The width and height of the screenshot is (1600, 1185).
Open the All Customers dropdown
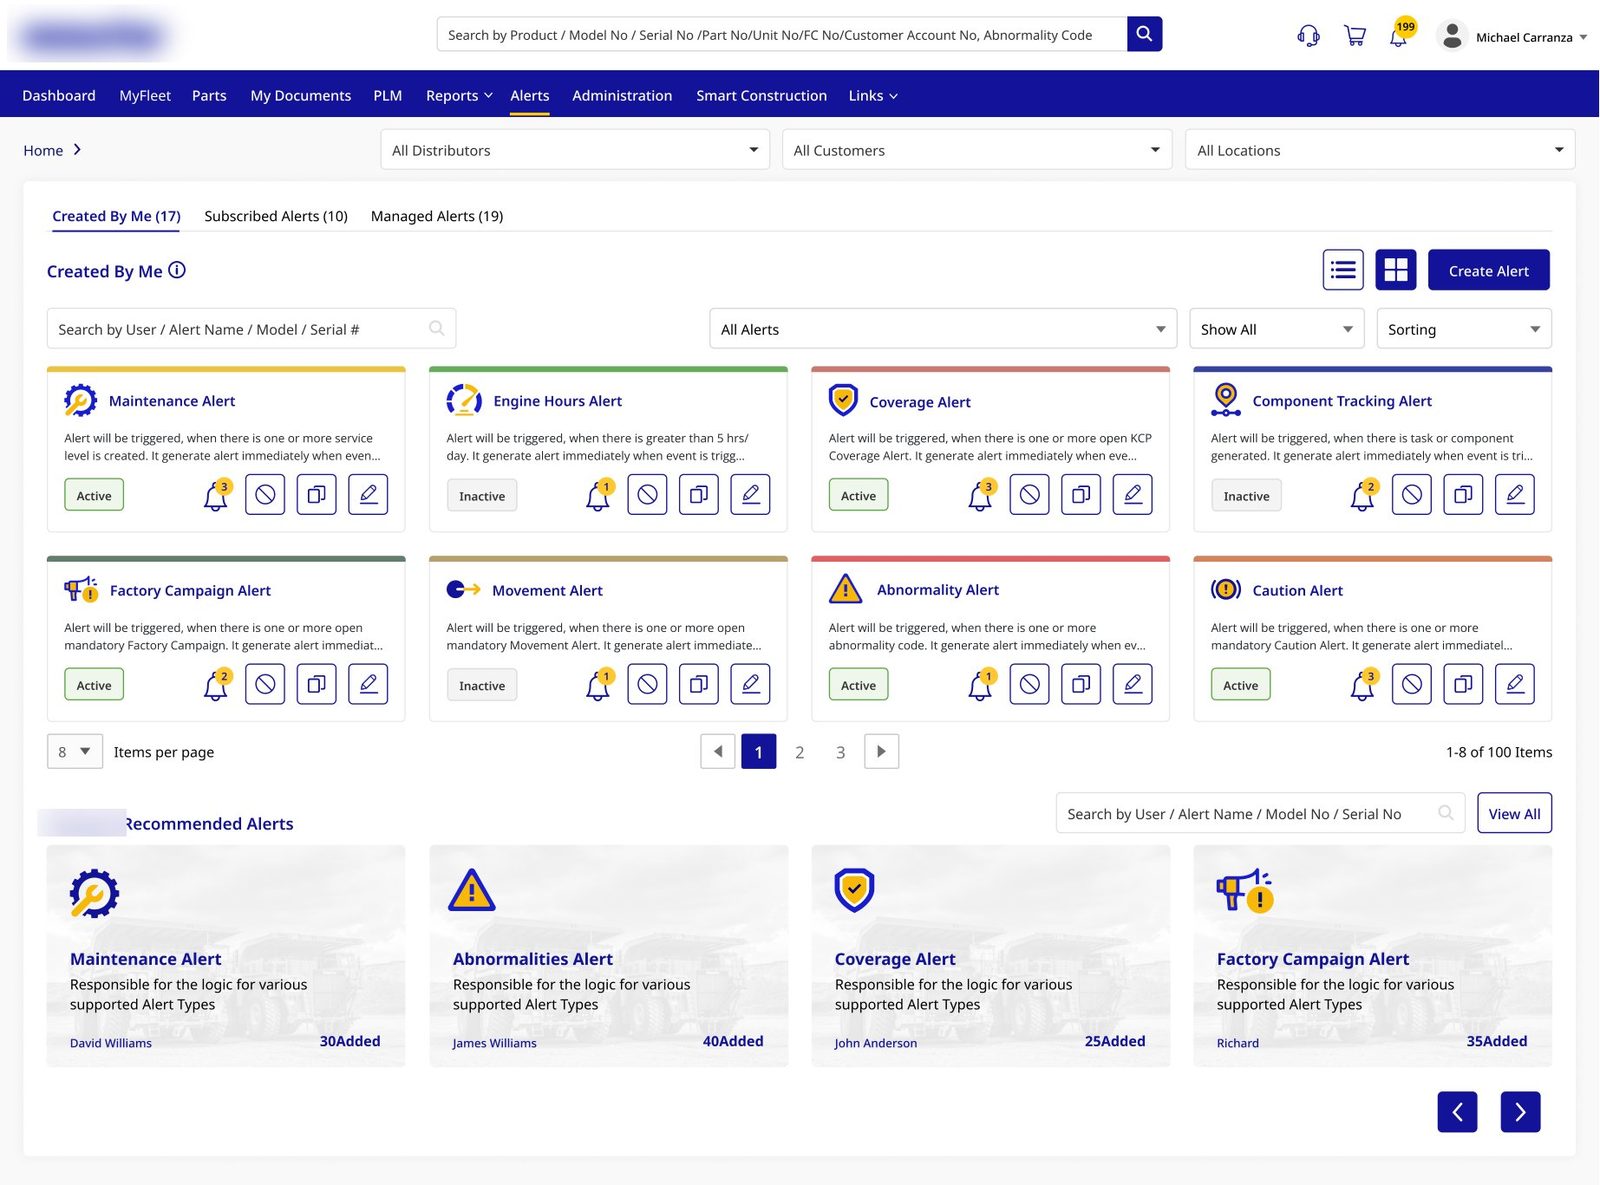pyautogui.click(x=977, y=150)
